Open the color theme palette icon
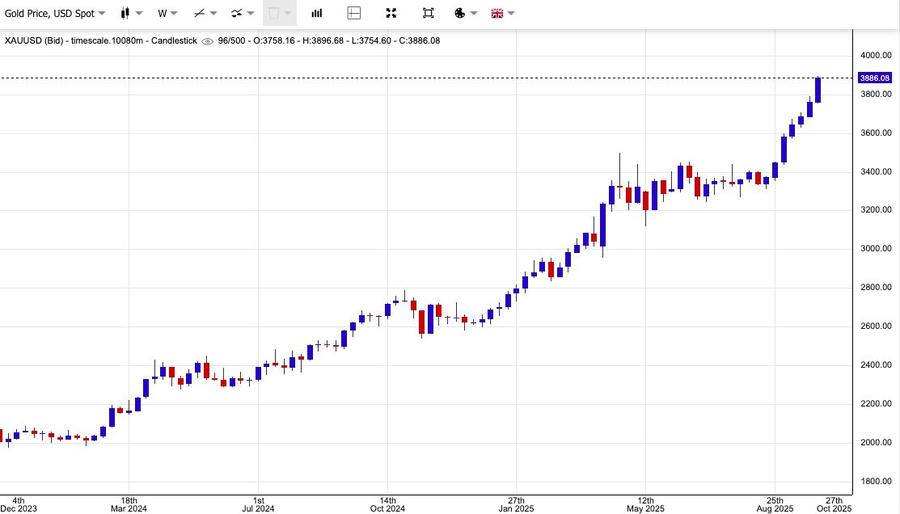This screenshot has height=514, width=900. pos(465,14)
